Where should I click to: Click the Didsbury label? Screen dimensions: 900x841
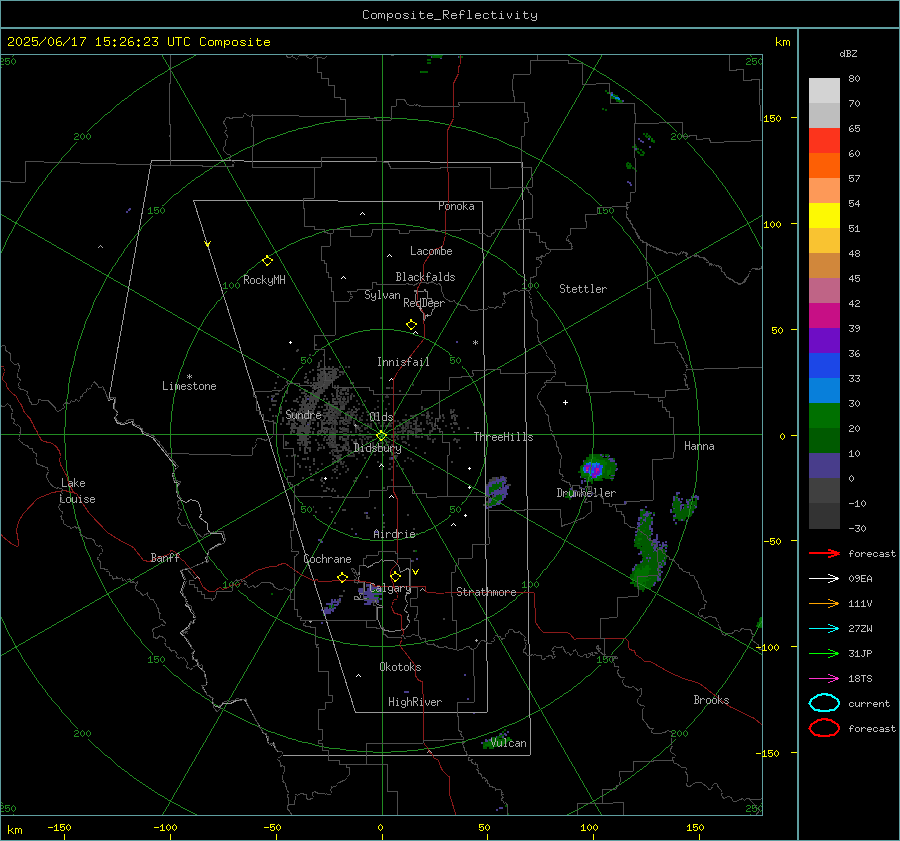click(x=377, y=448)
